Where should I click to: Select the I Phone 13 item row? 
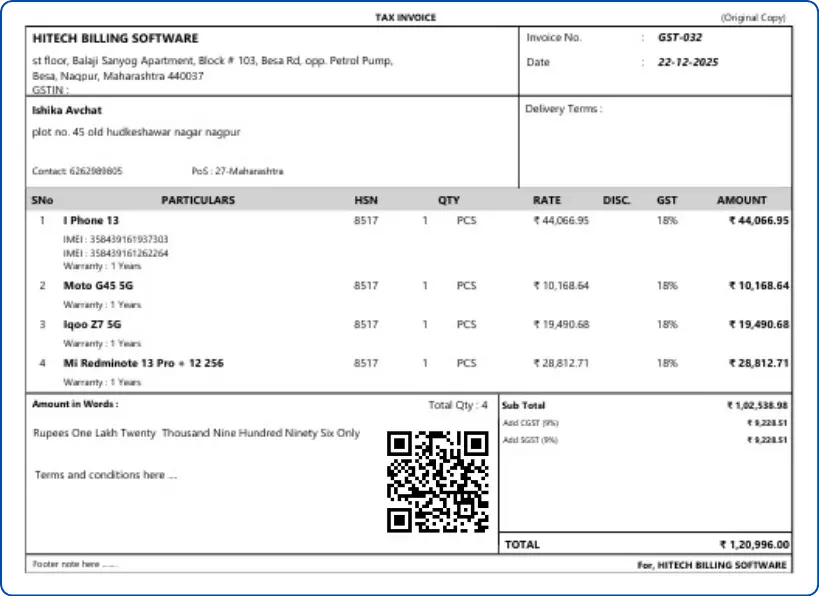(x=91, y=221)
